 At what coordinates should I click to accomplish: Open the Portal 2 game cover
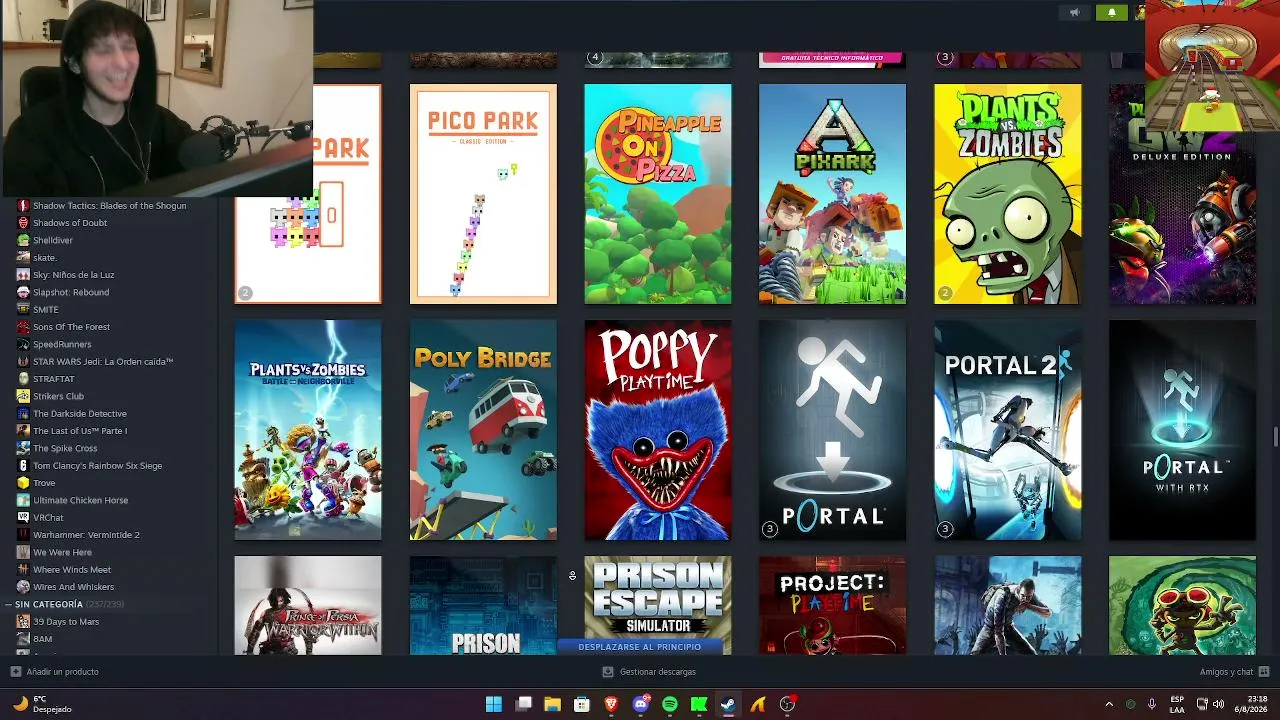(1007, 430)
